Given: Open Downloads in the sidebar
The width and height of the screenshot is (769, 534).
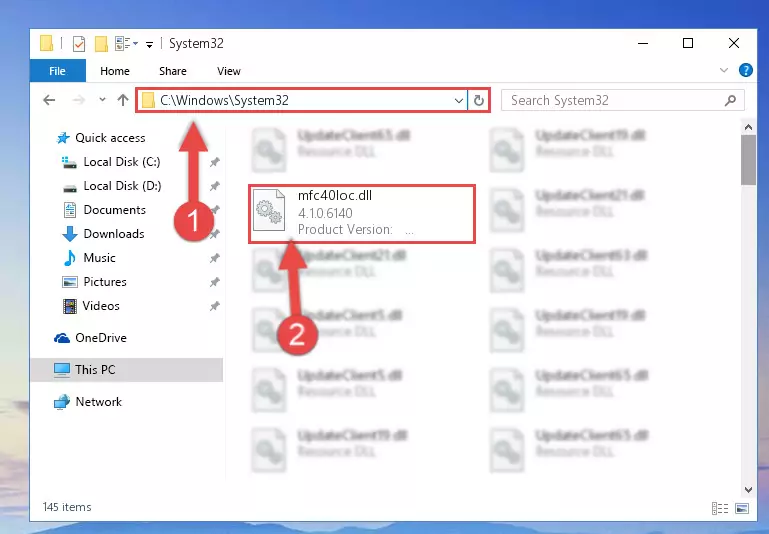Looking at the screenshot, I should [114, 234].
